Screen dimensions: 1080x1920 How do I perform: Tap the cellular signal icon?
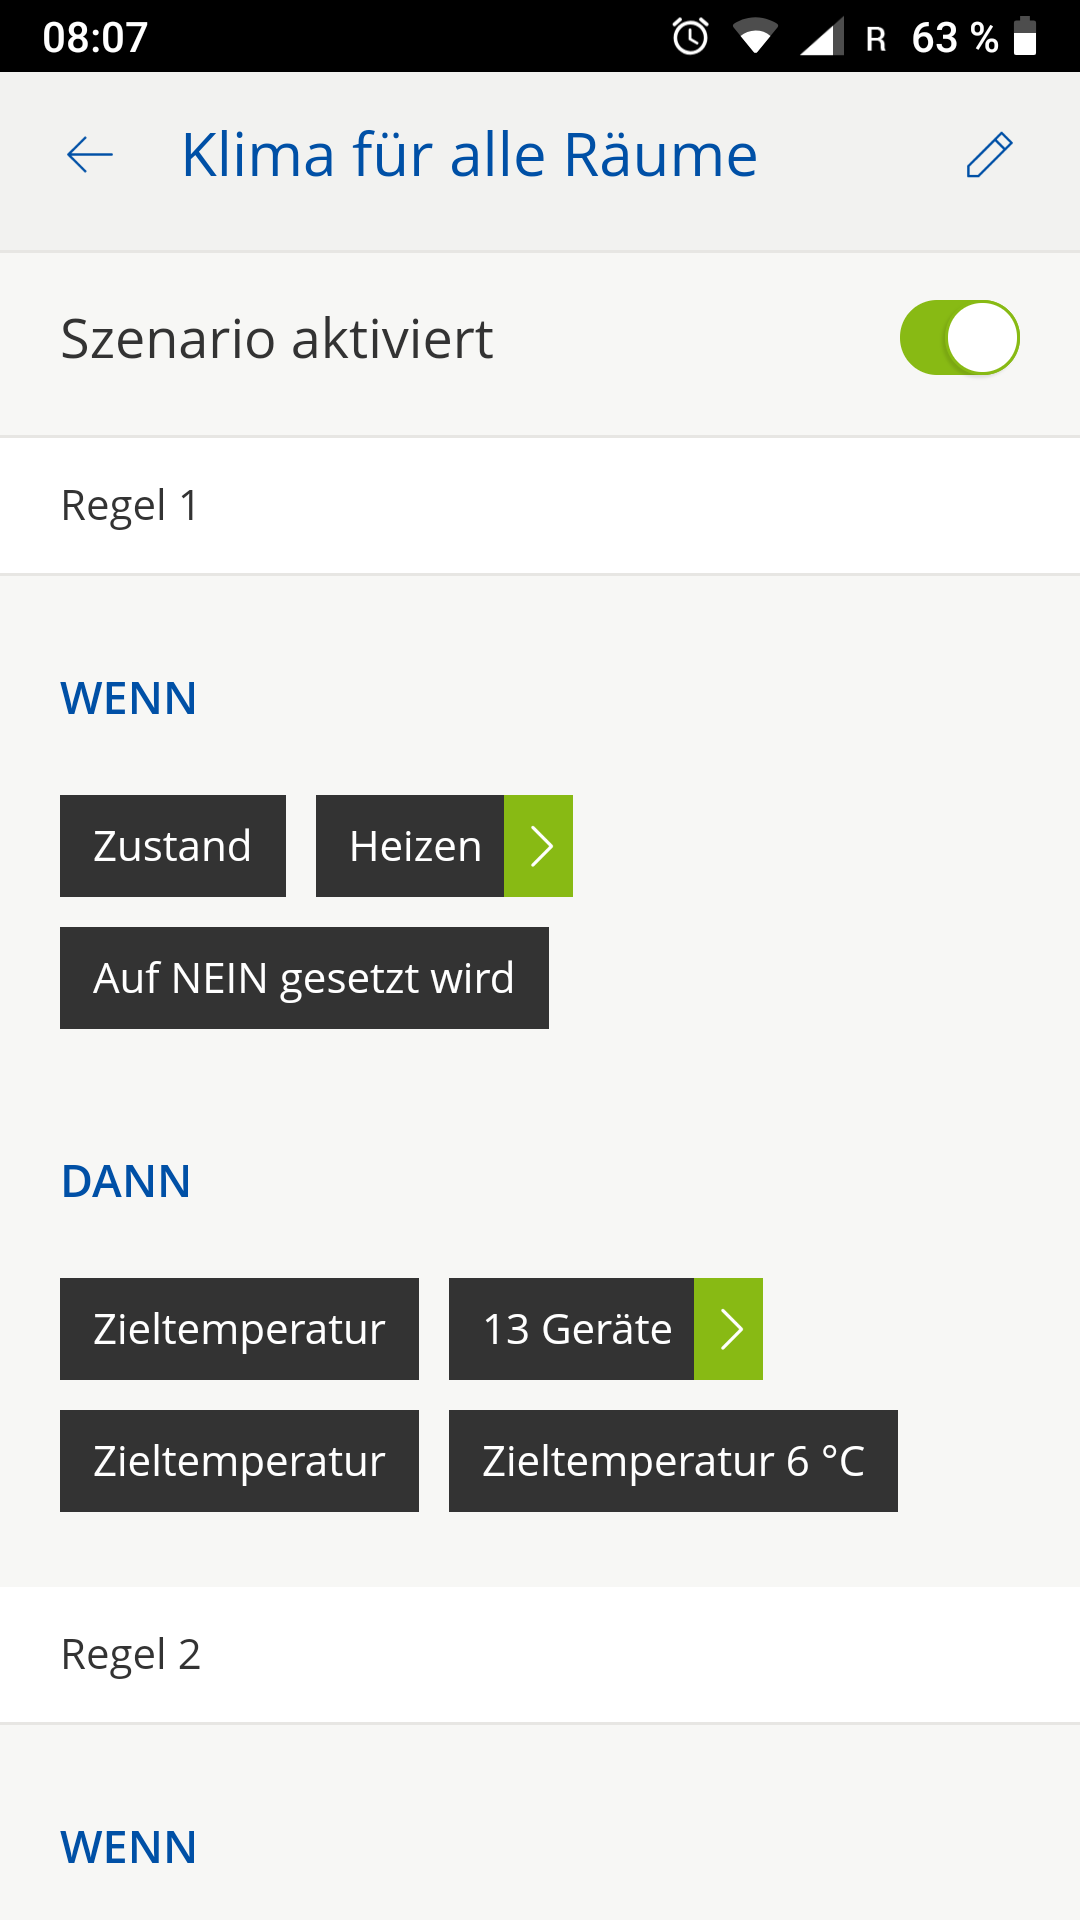click(821, 37)
